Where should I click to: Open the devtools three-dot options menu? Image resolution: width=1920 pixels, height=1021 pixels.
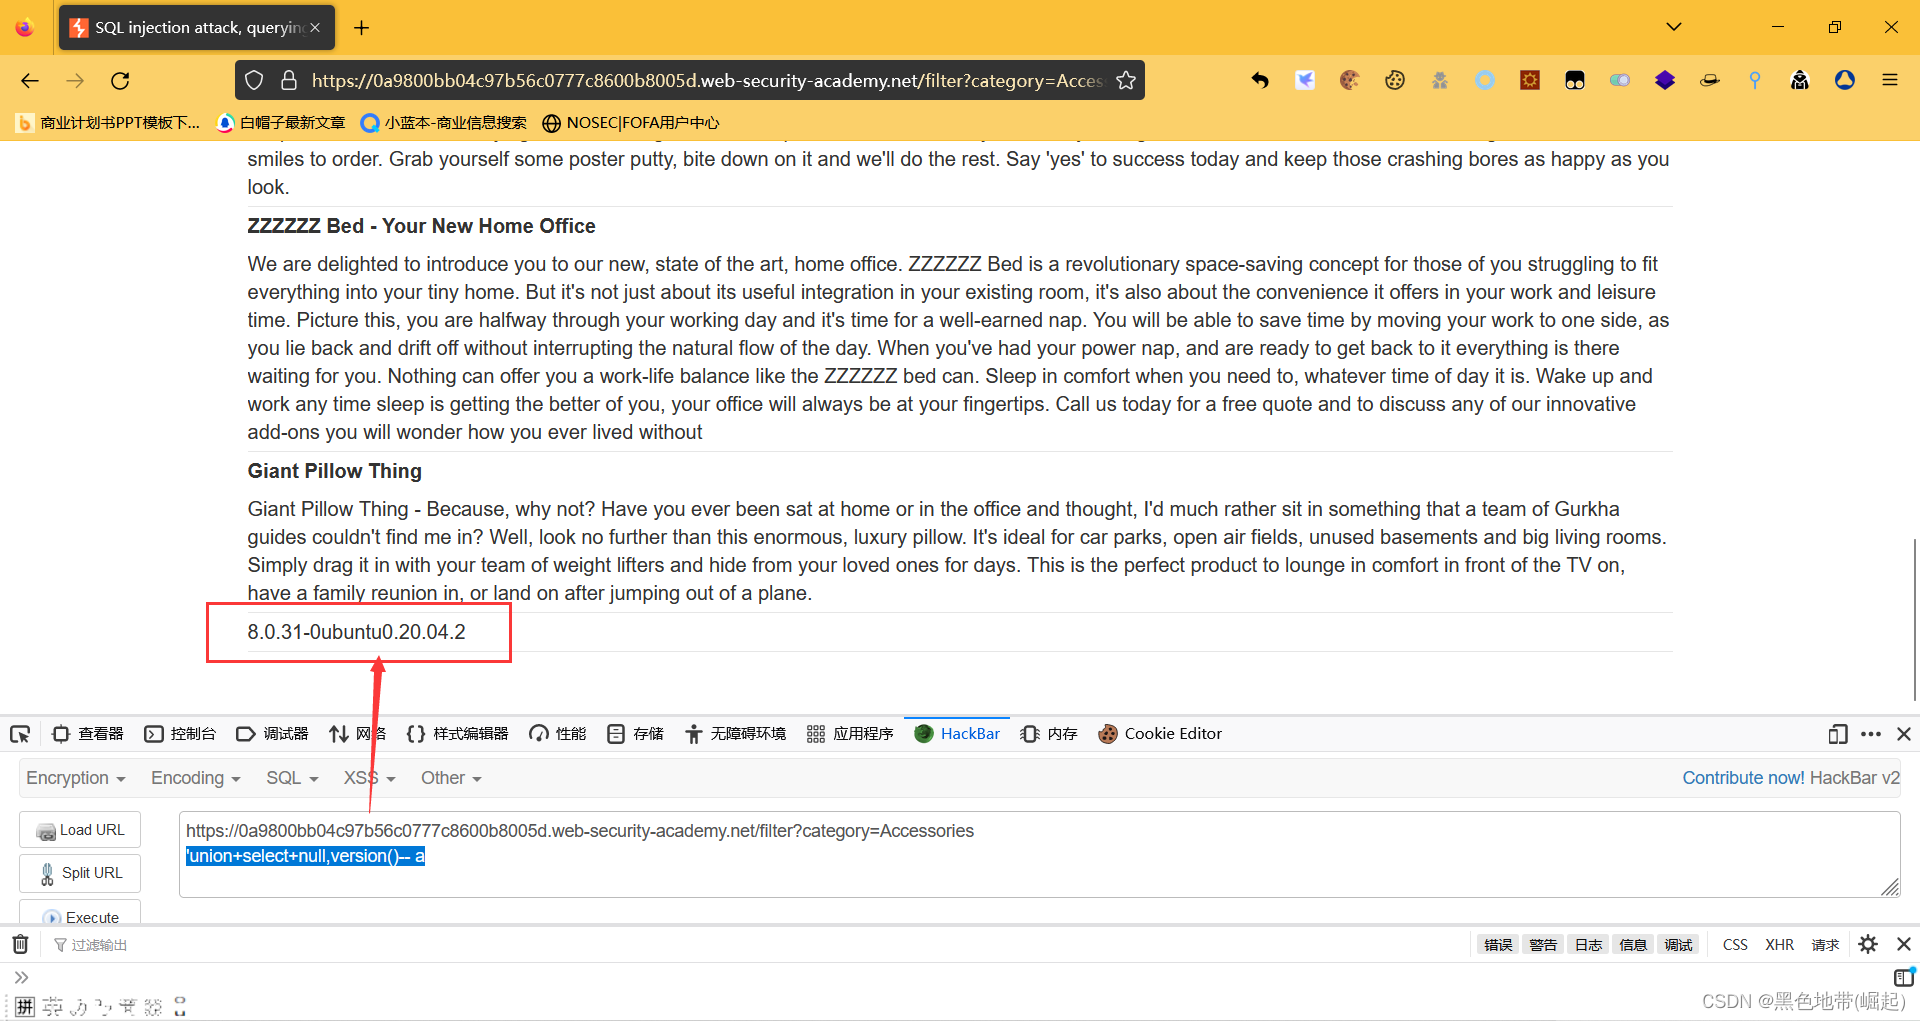tap(1871, 734)
